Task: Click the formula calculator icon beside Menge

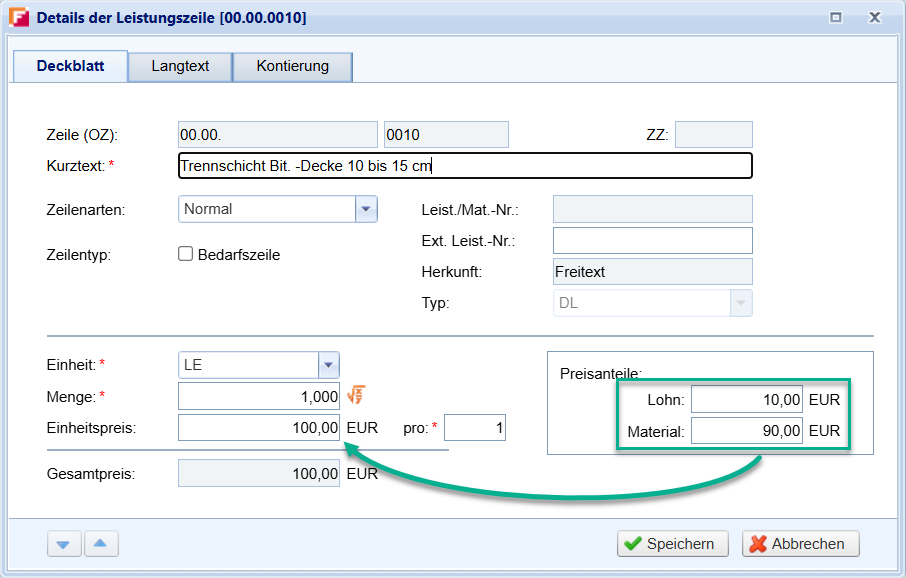Action: [x=355, y=396]
